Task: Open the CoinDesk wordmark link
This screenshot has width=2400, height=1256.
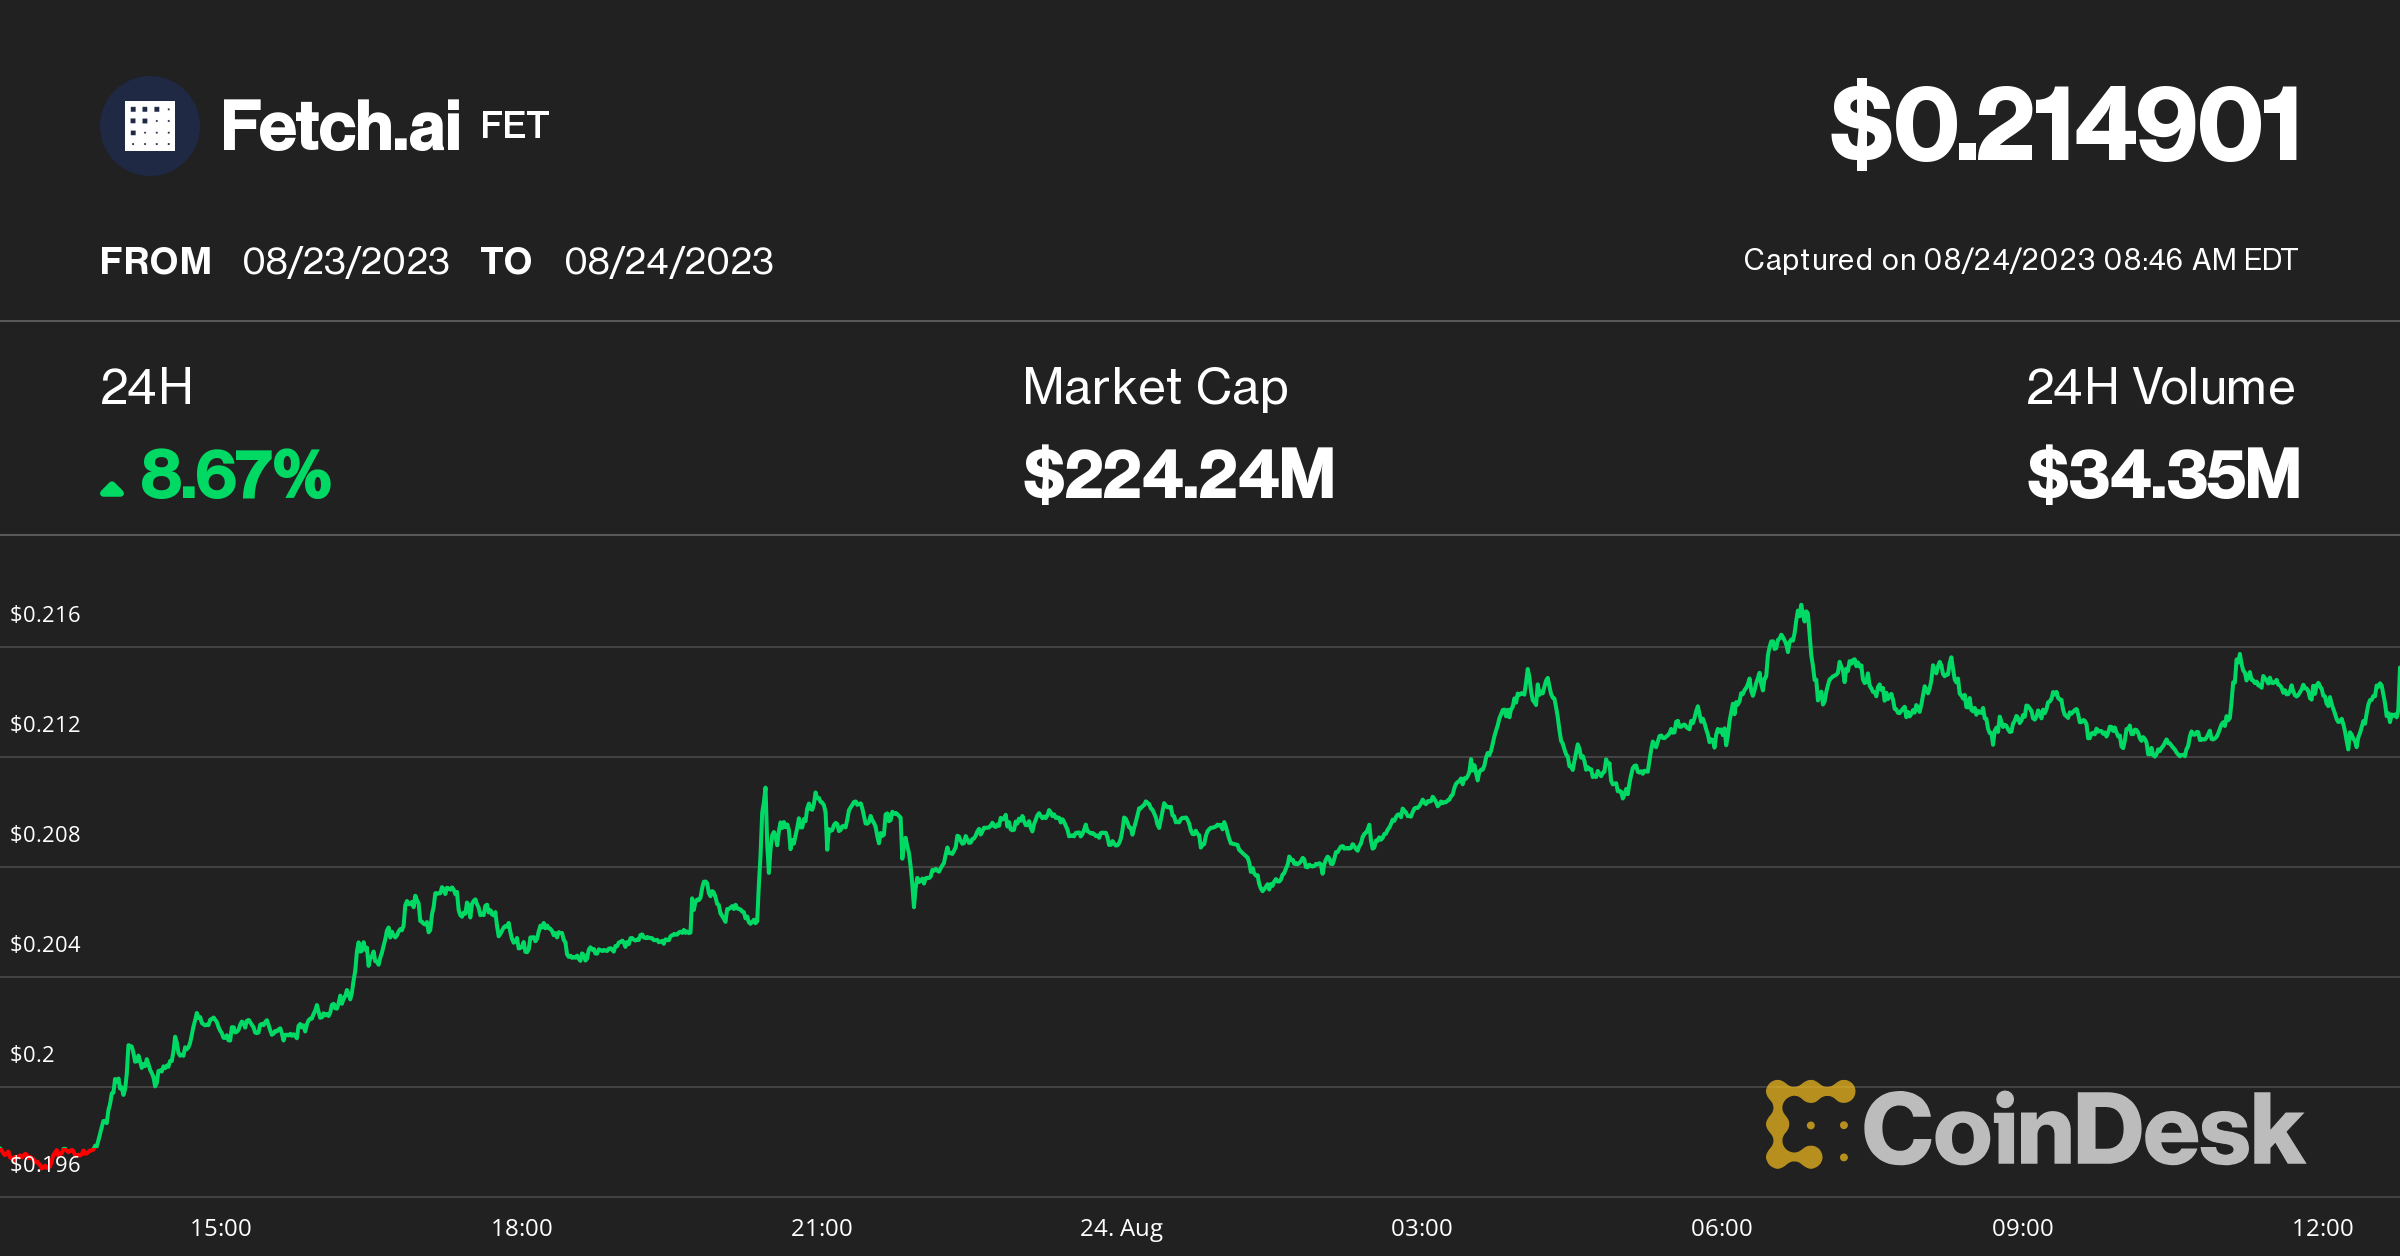Action: click(2083, 1129)
